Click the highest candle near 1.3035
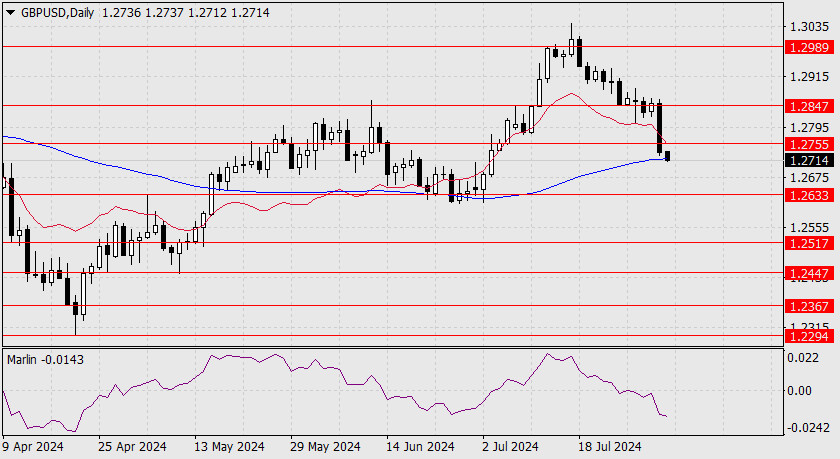The image size is (840, 459). (x=572, y=46)
